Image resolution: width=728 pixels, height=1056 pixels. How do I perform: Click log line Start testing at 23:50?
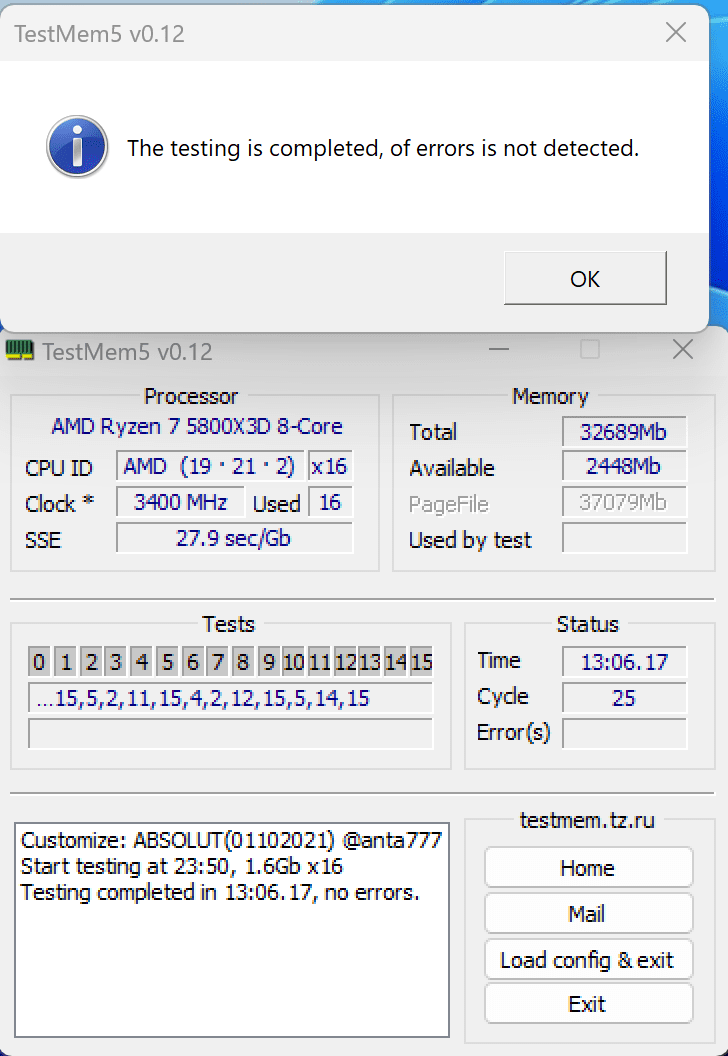182,866
